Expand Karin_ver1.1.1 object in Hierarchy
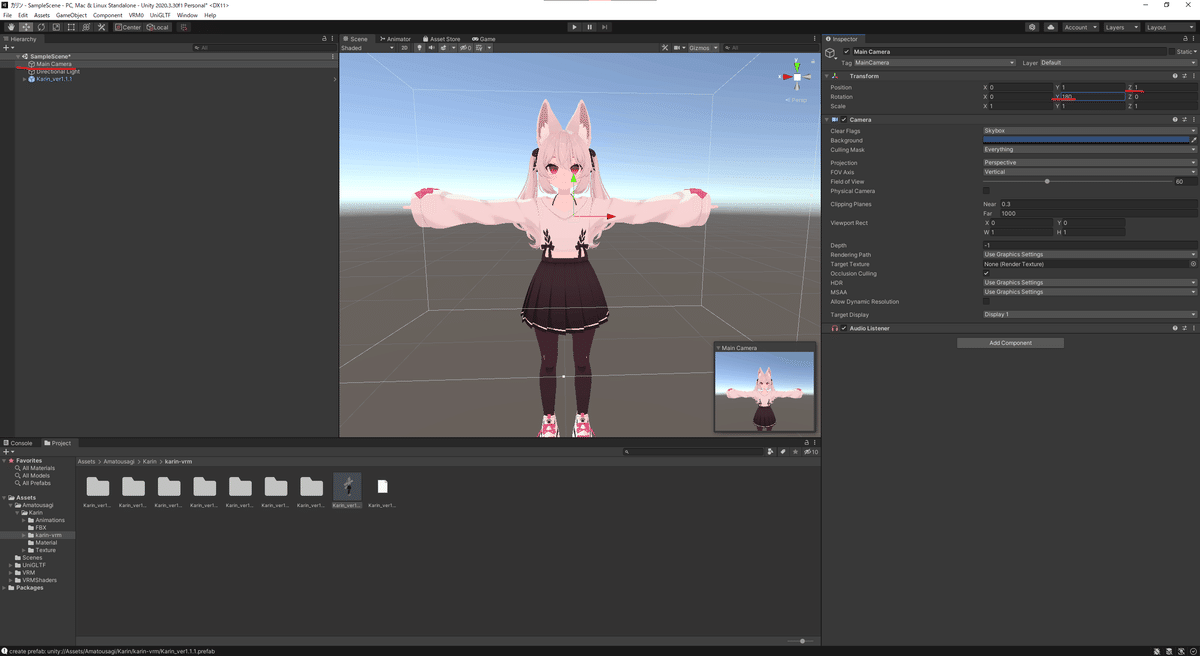The width and height of the screenshot is (1200, 656). pos(24,79)
